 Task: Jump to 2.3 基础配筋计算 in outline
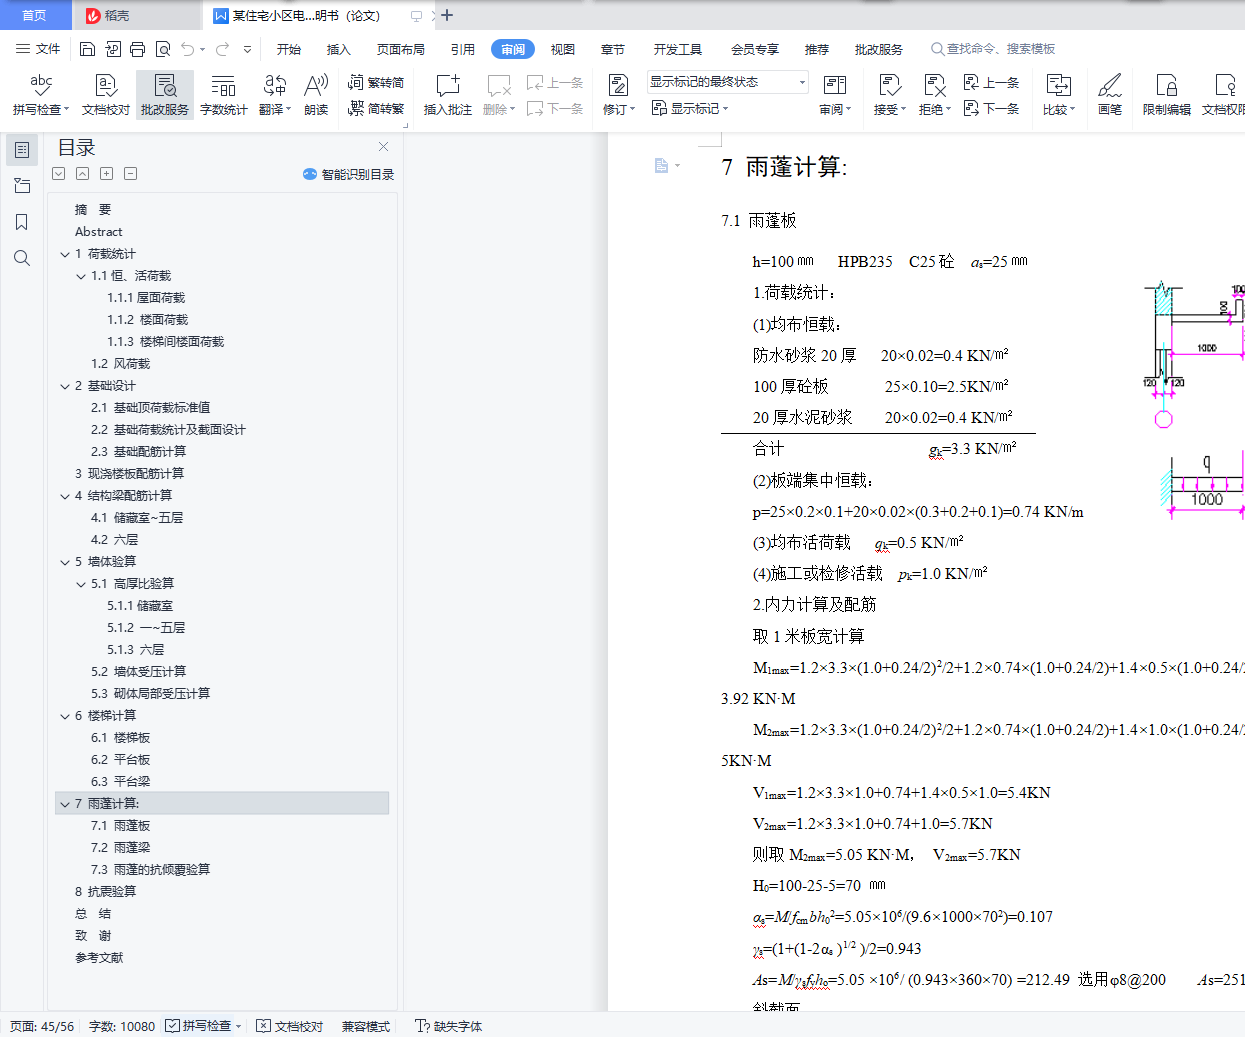138,452
